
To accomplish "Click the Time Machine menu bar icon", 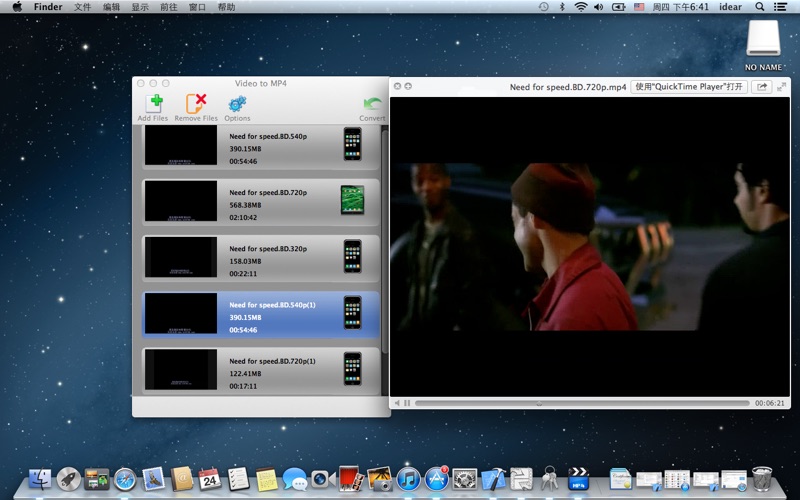I will 543,7.
